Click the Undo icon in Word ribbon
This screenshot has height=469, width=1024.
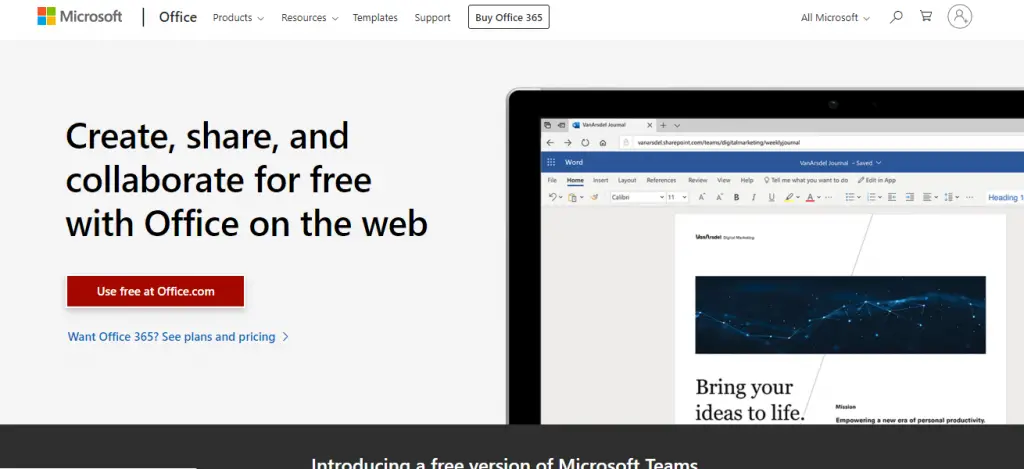click(x=552, y=197)
